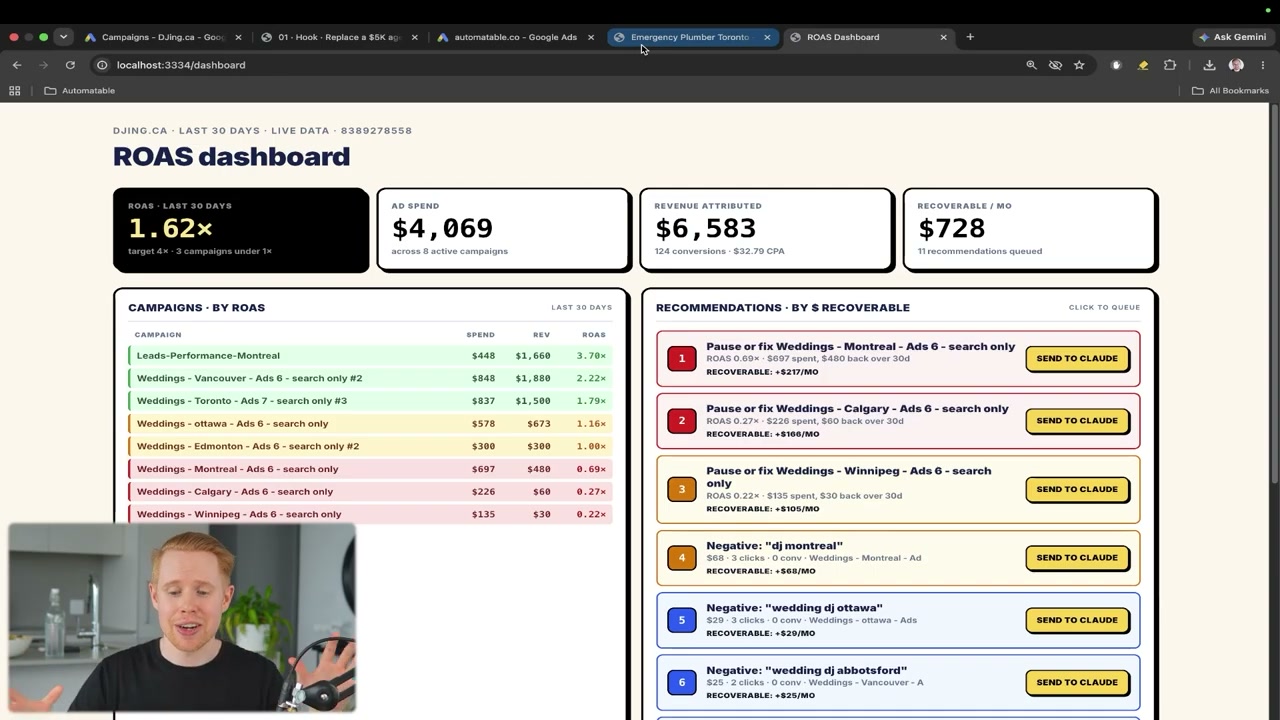
Task: Click the ROAS 1.62× summary card
Action: pyautogui.click(x=241, y=230)
